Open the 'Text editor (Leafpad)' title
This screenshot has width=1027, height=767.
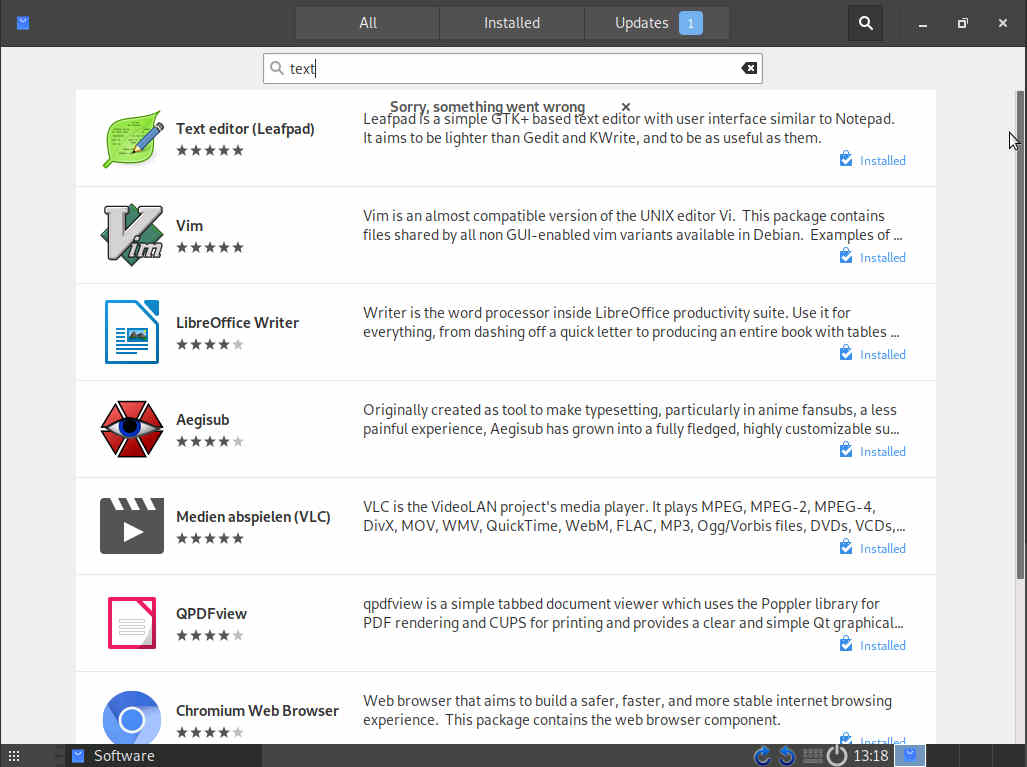[245, 128]
